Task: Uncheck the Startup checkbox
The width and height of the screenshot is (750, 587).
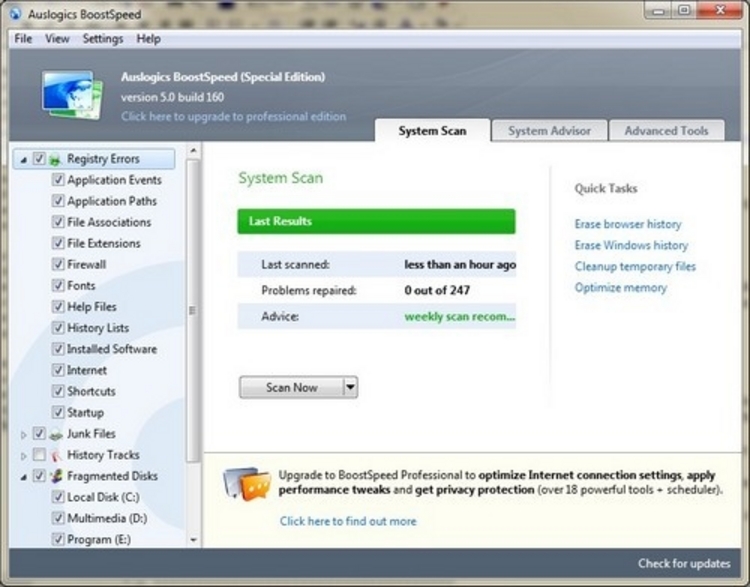Action: [58, 412]
